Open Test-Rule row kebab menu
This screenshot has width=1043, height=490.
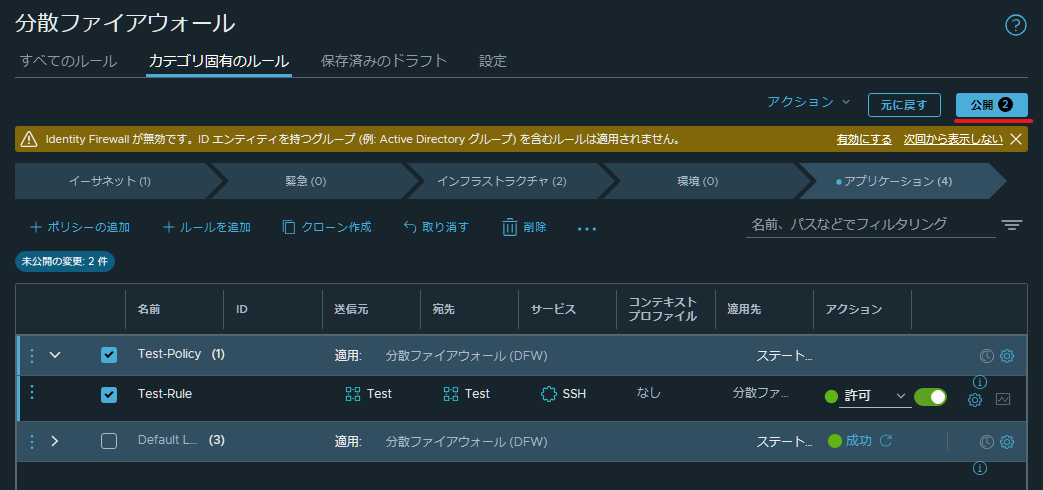pos(31,393)
